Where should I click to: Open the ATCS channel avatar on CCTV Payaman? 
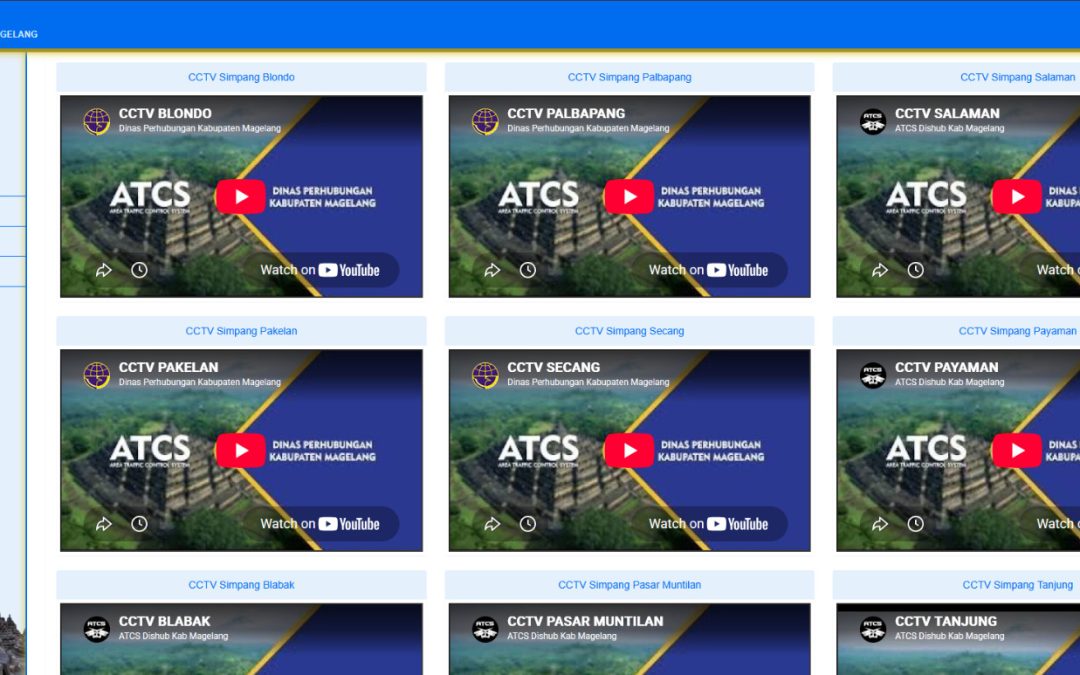(x=873, y=375)
